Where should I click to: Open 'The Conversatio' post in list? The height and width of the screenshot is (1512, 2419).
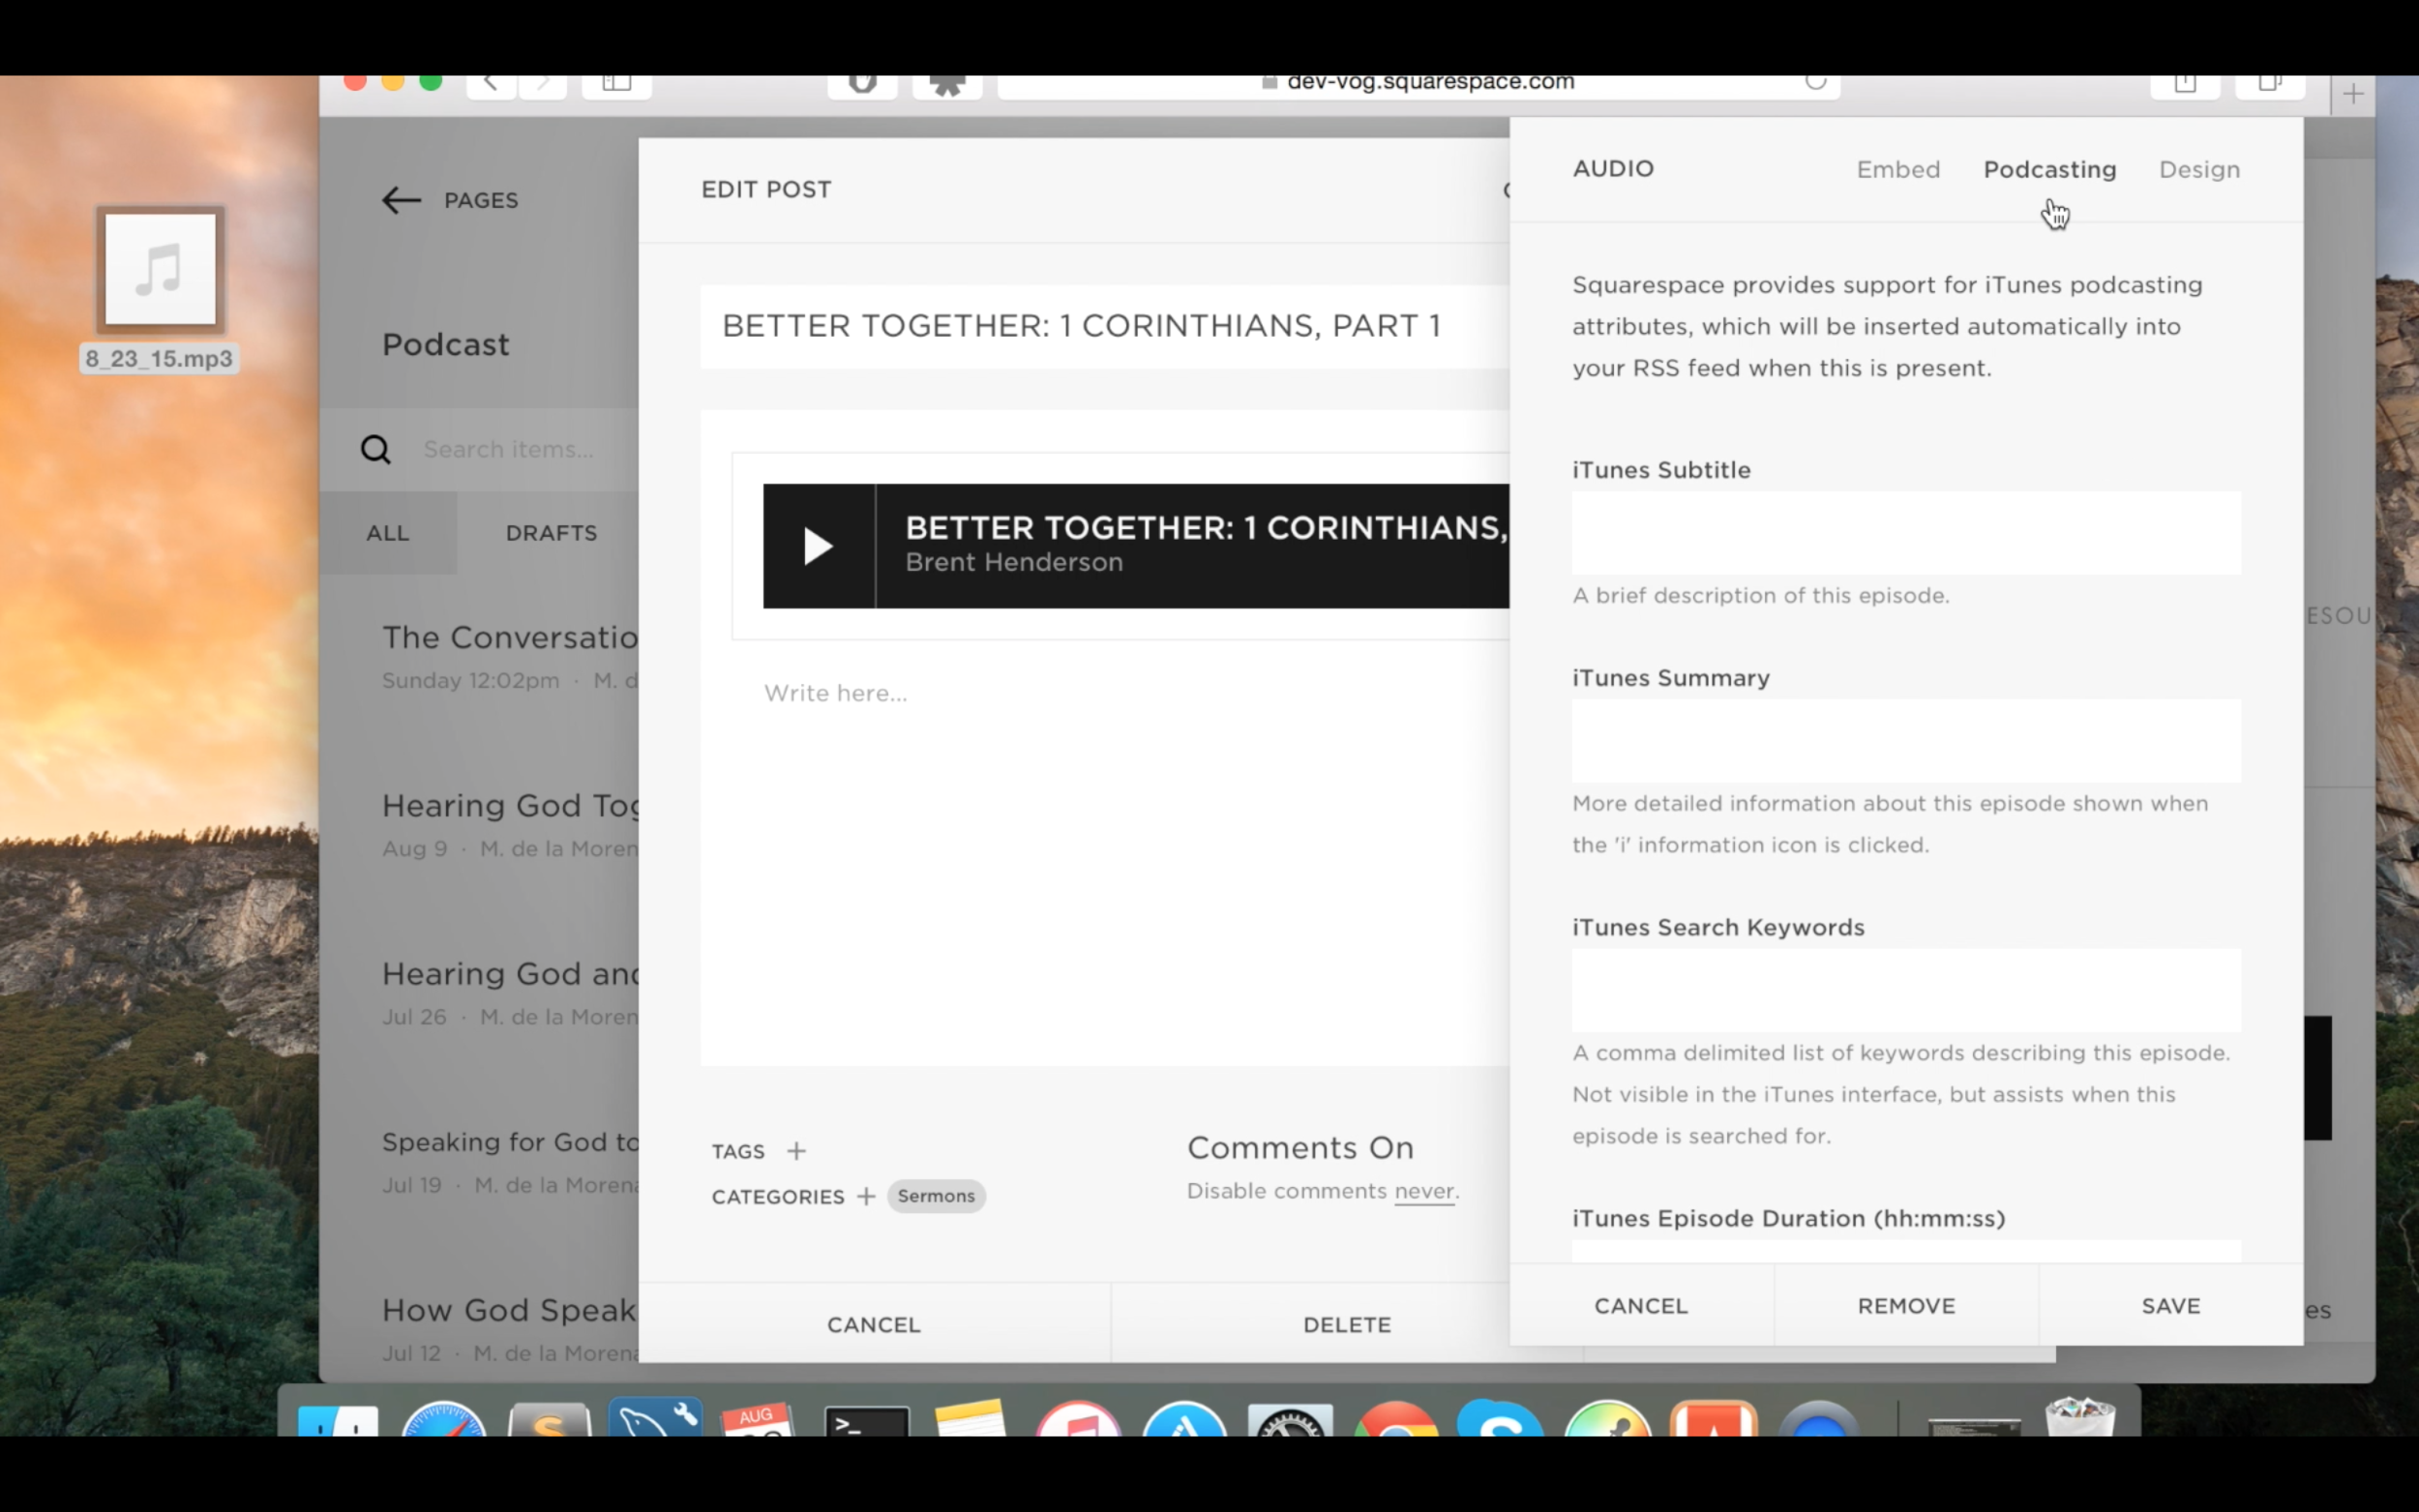510,657
